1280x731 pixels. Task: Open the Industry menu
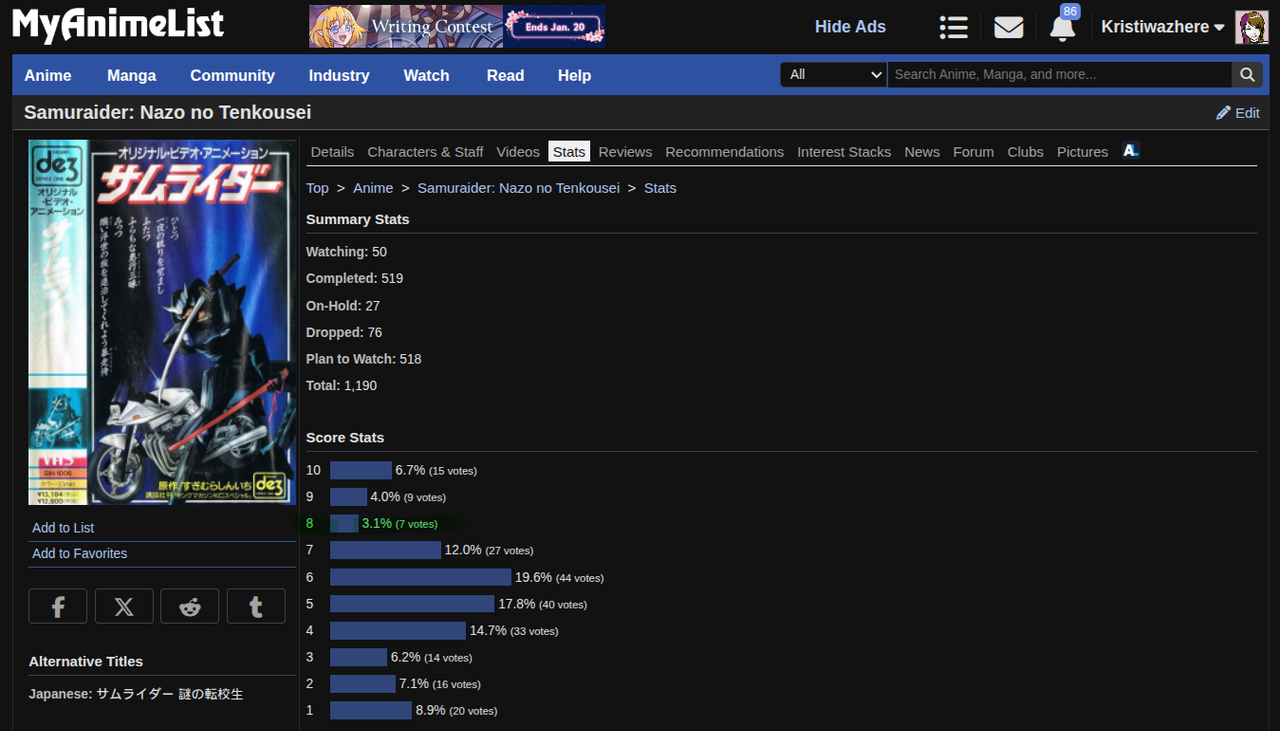pyautogui.click(x=339, y=75)
